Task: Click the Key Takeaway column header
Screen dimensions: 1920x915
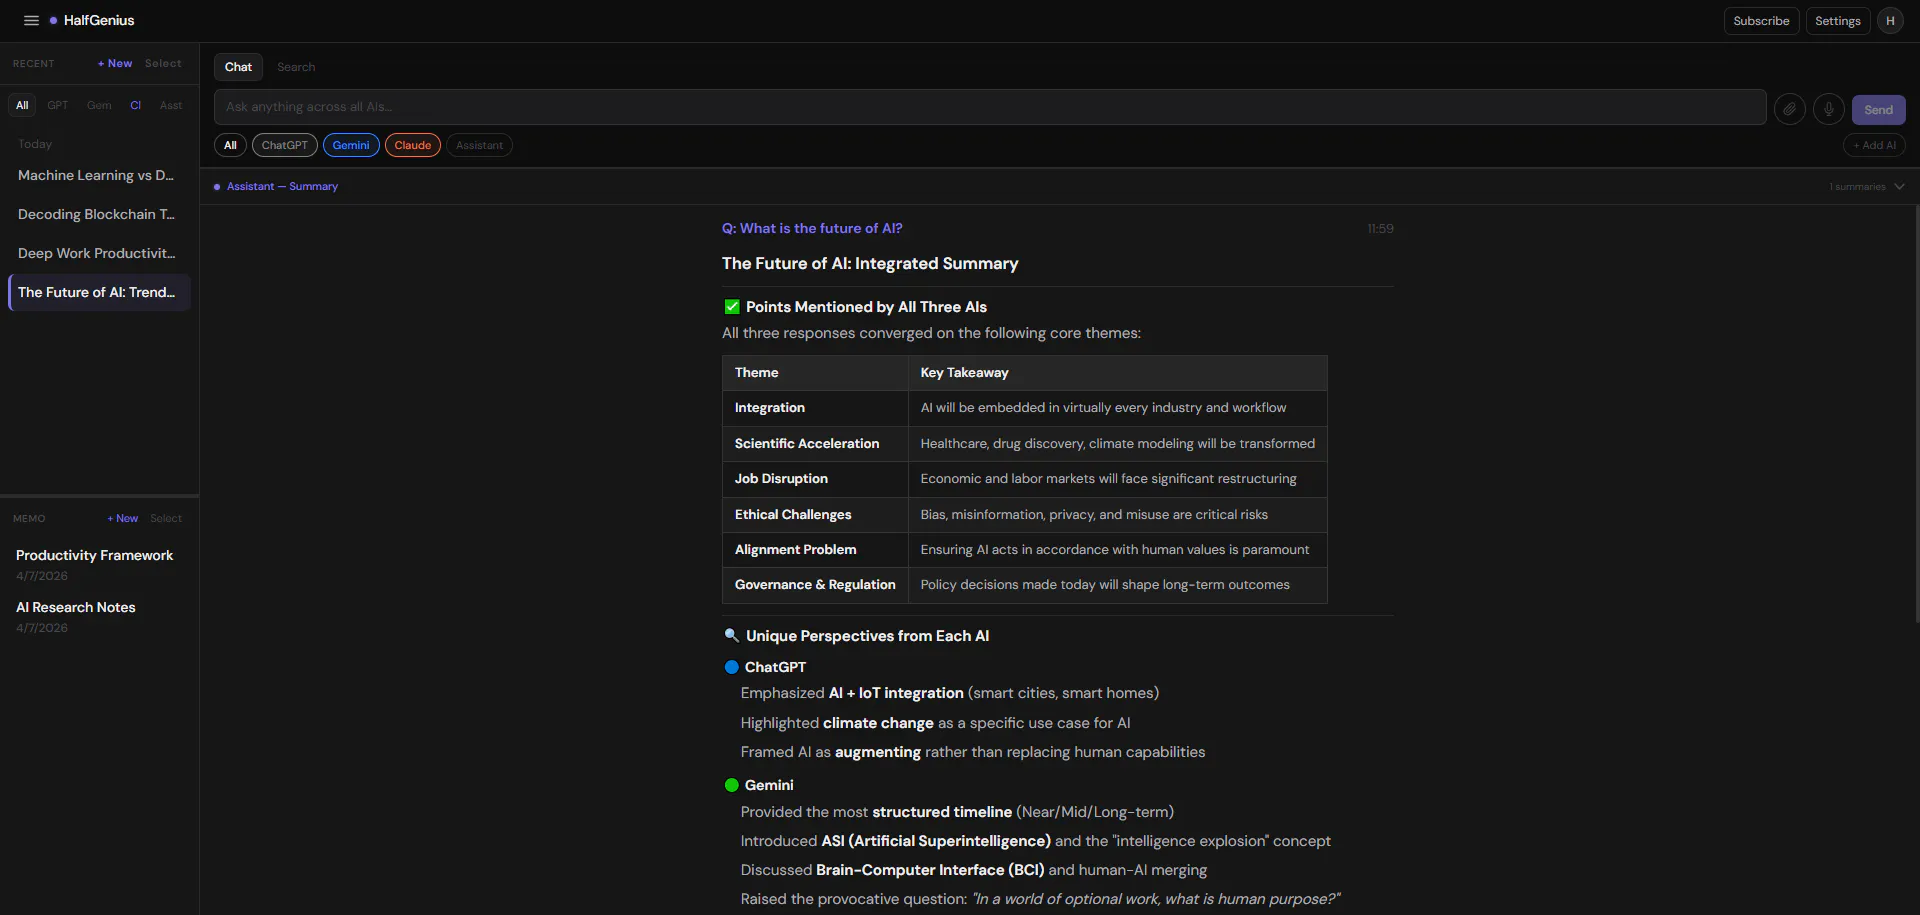Action: tap(1117, 373)
